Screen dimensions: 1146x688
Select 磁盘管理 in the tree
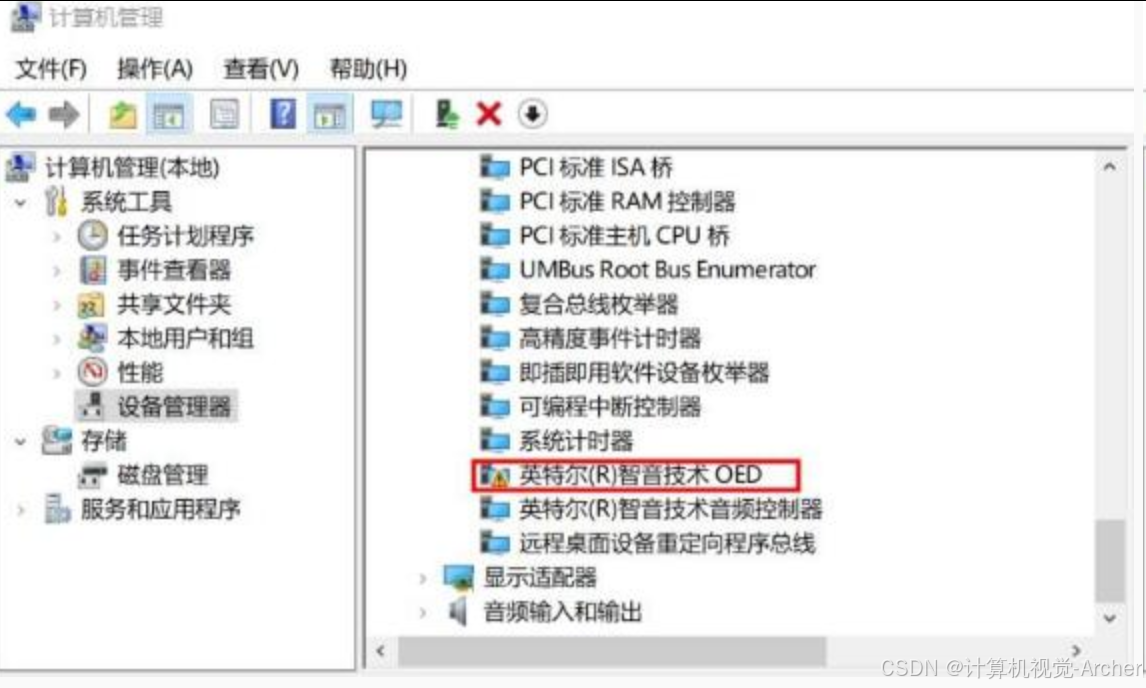pyautogui.click(x=162, y=475)
